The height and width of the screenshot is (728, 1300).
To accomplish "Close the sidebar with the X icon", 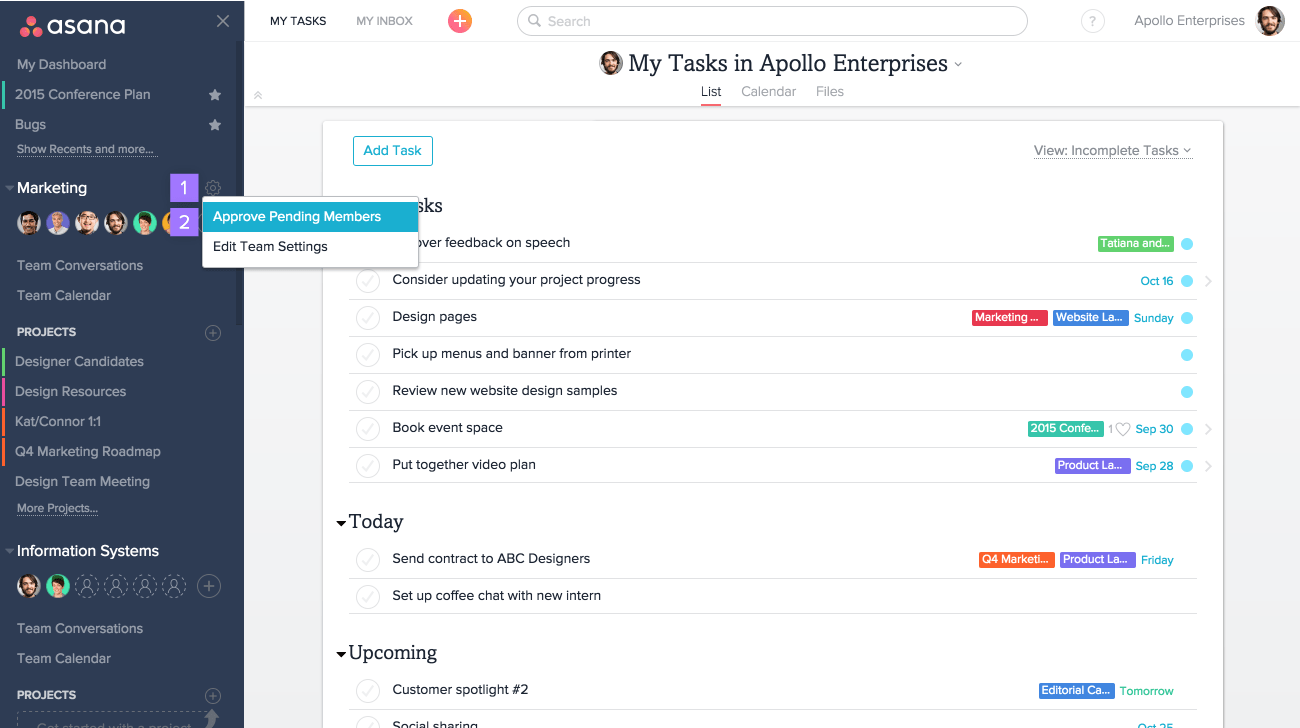I will (x=223, y=21).
